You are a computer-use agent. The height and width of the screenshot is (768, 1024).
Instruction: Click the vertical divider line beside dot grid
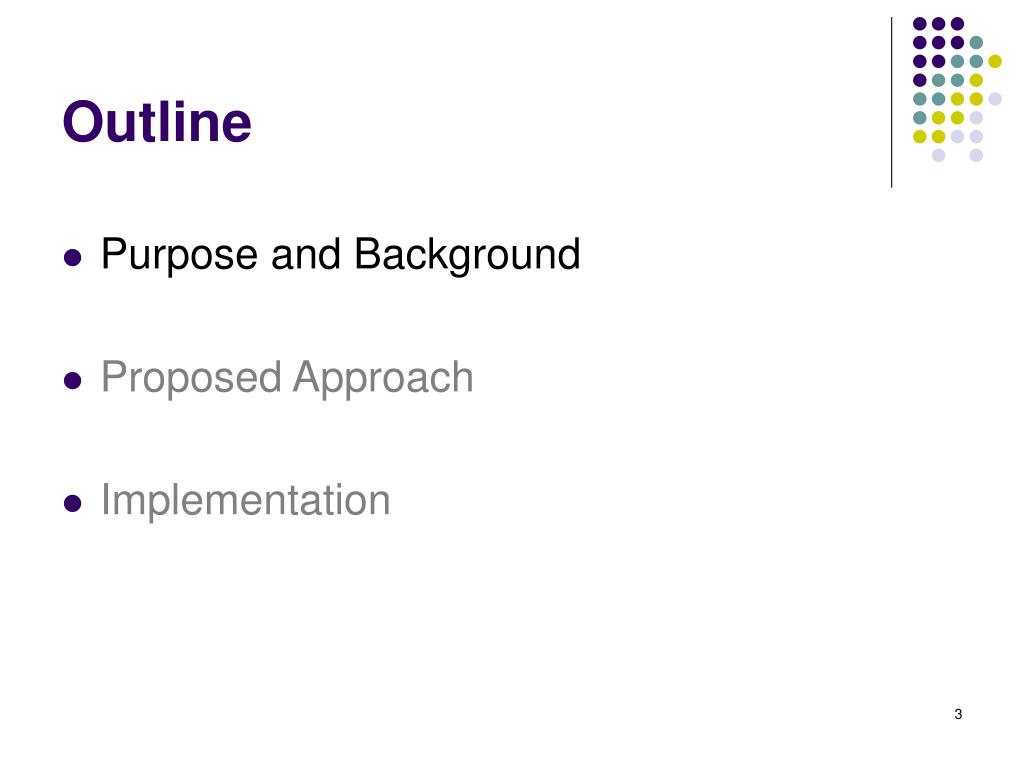(891, 103)
